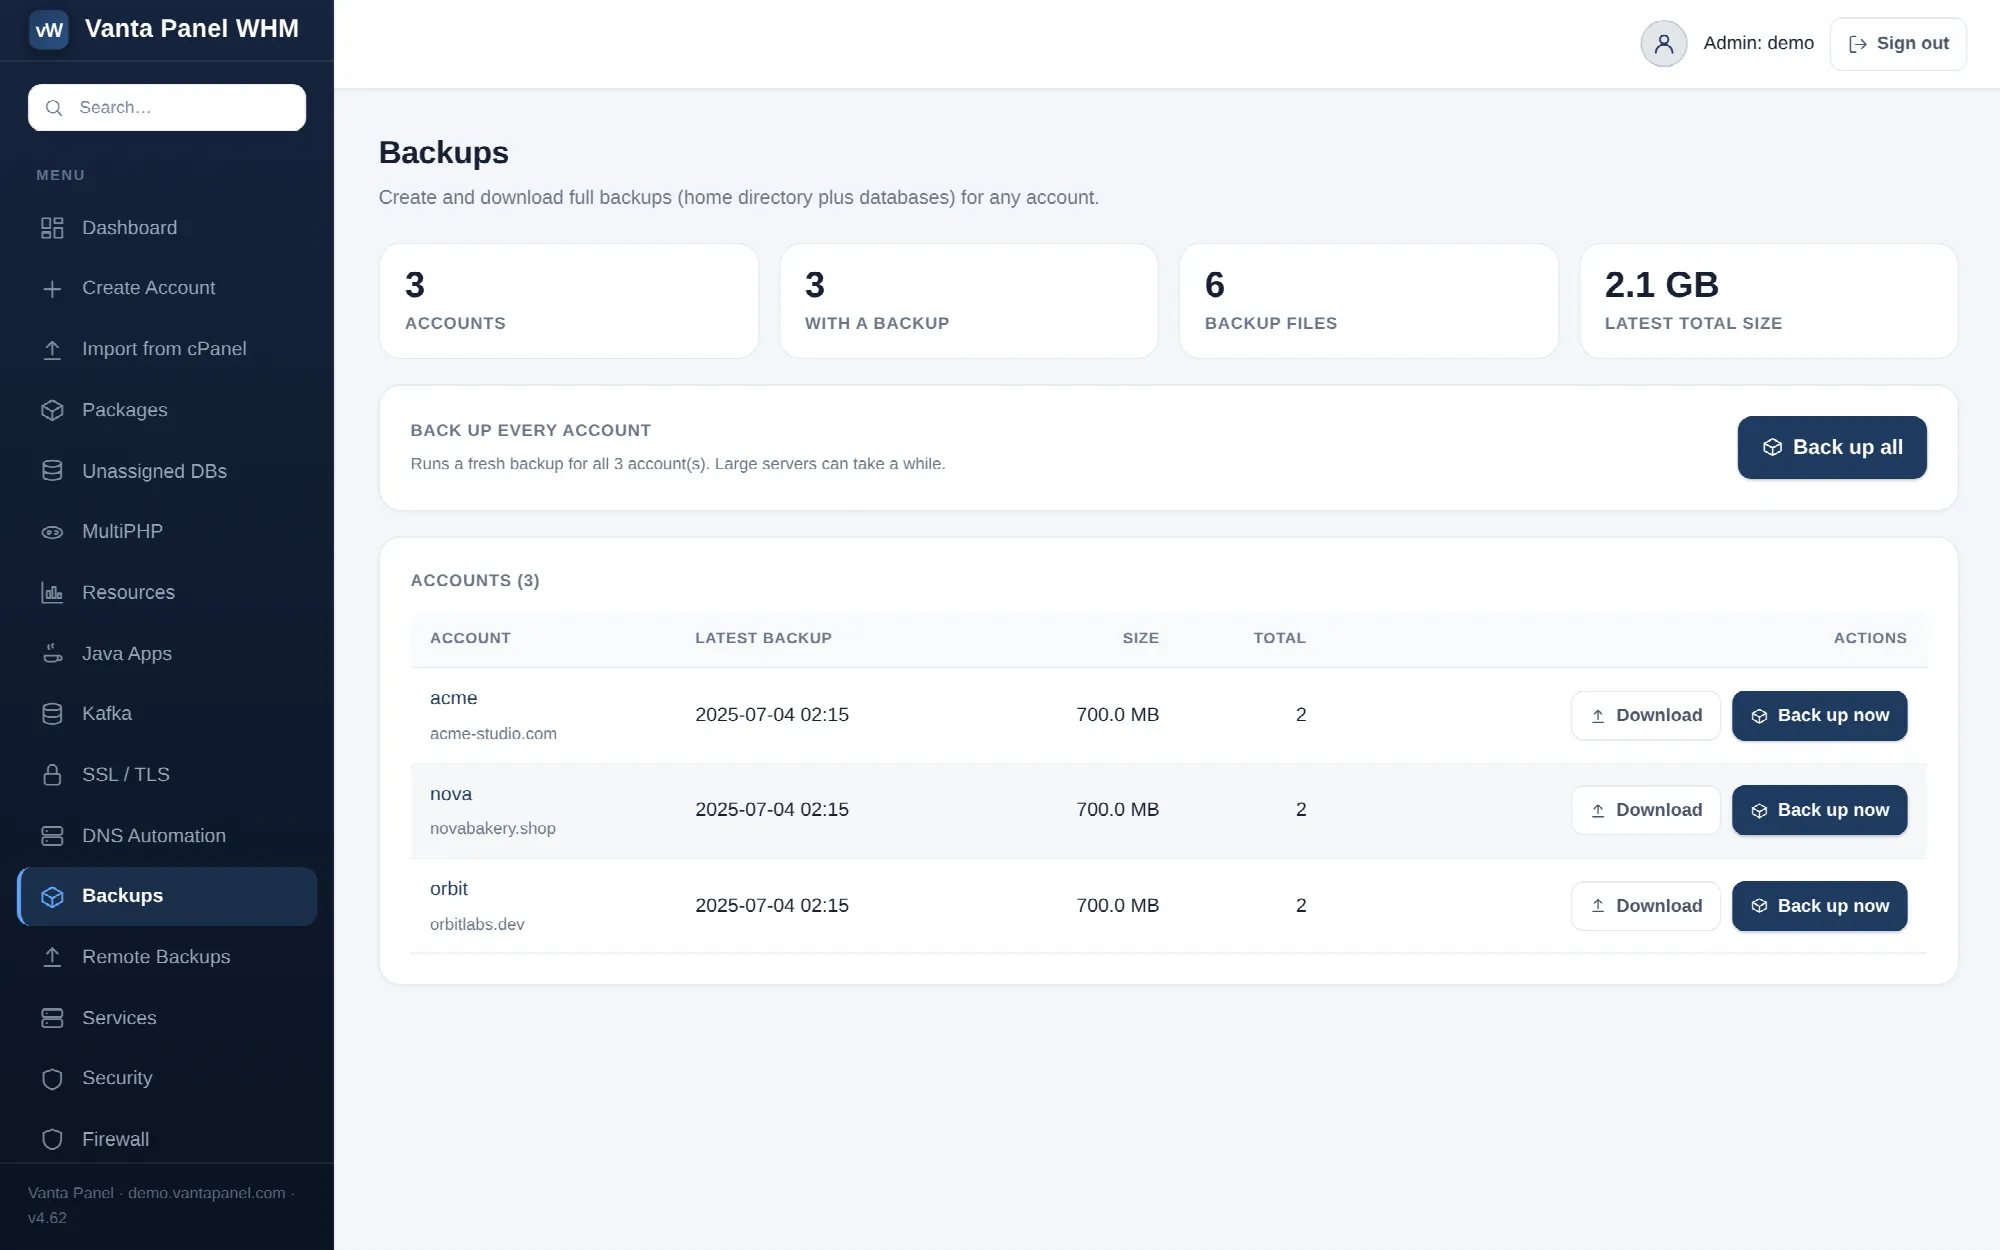Click the plus icon beside Create Account
Viewport: 2000px width, 1250px height.
point(52,289)
